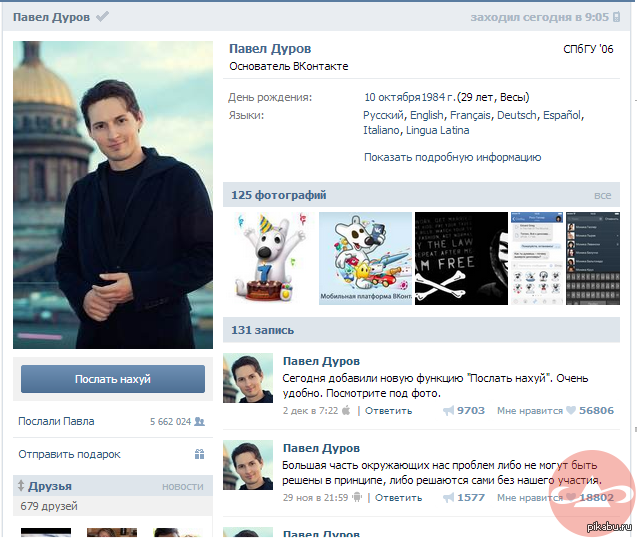Select the Italiano language link
The width and height of the screenshot is (637, 538).
pyautogui.click(x=381, y=130)
